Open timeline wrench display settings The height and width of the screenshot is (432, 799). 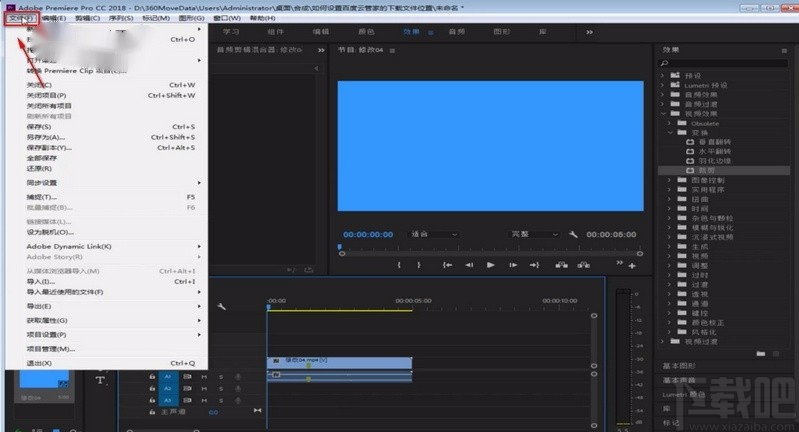221,306
